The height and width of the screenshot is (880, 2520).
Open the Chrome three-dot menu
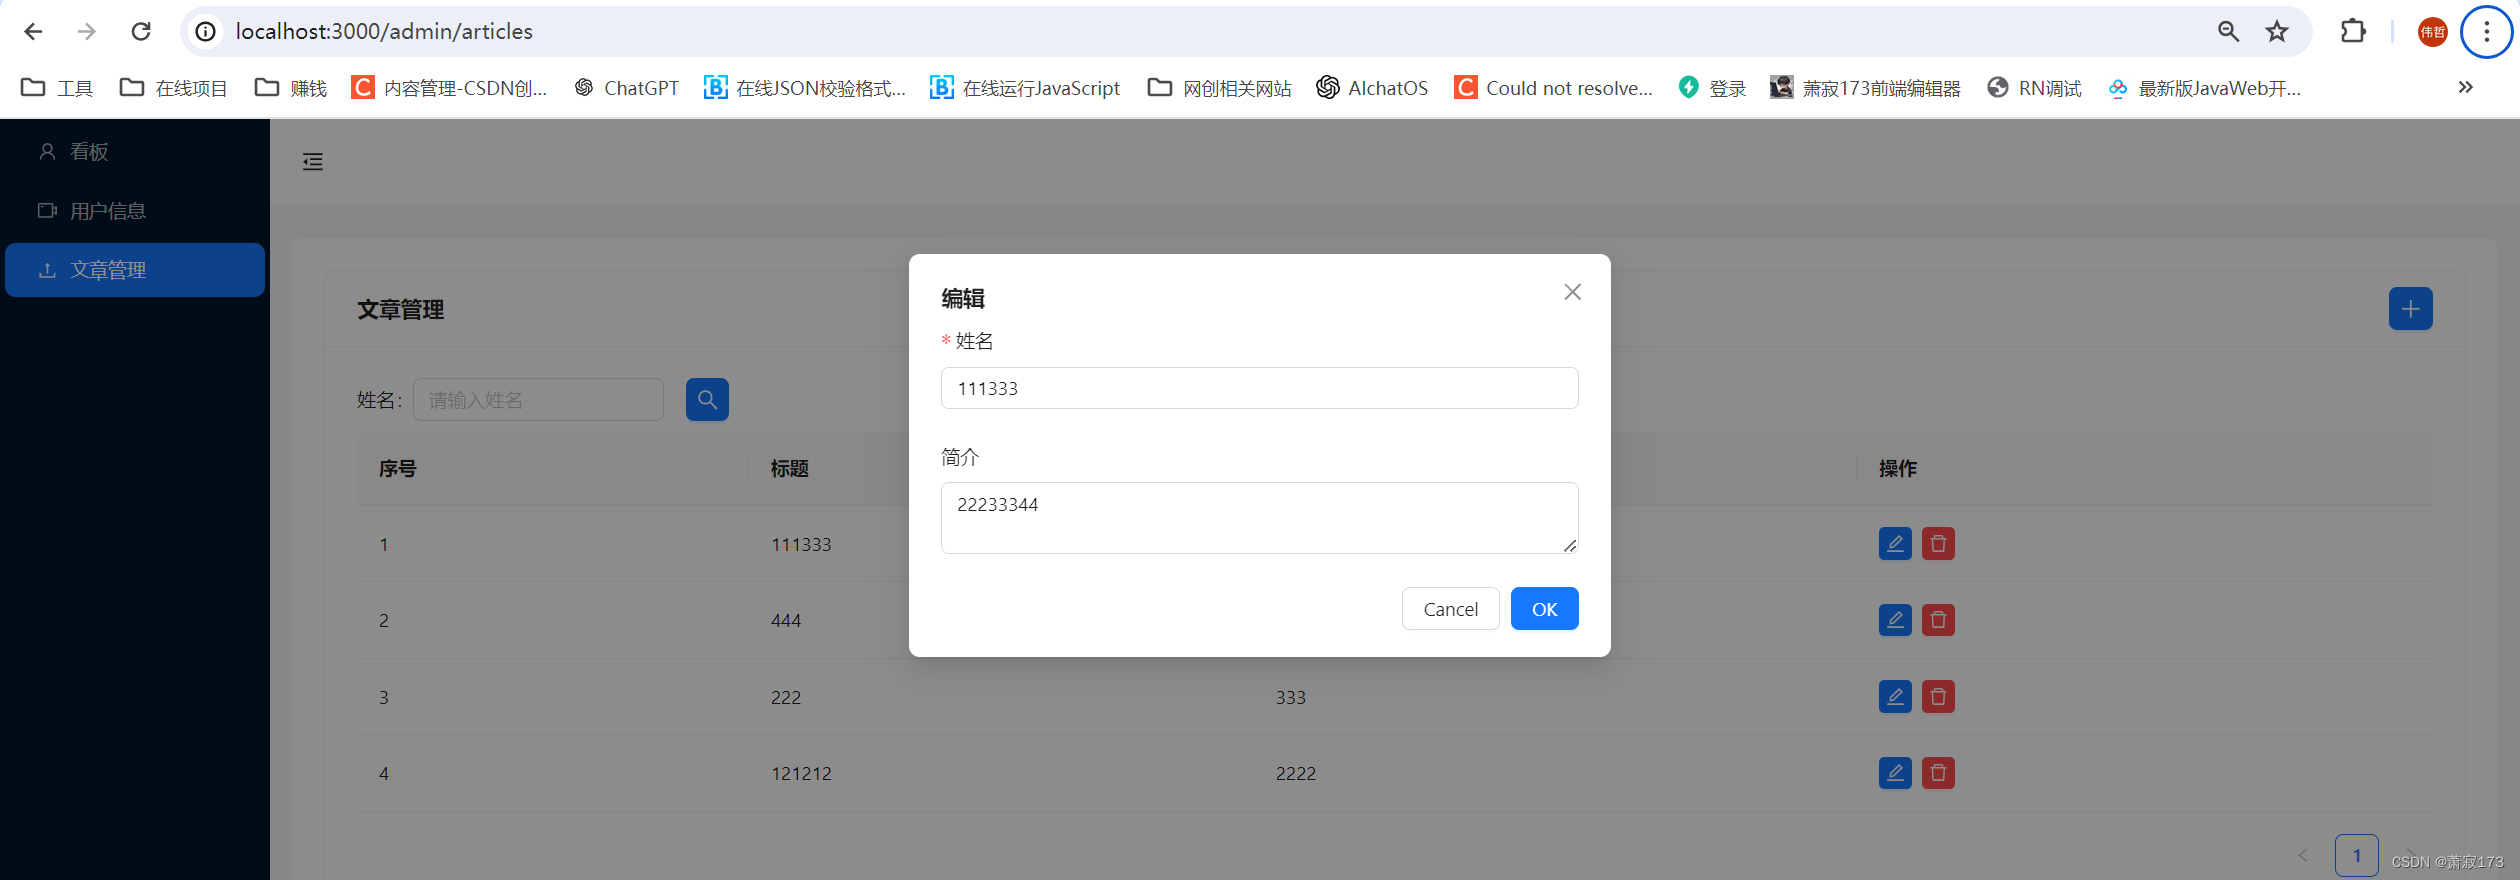pos(2487,31)
